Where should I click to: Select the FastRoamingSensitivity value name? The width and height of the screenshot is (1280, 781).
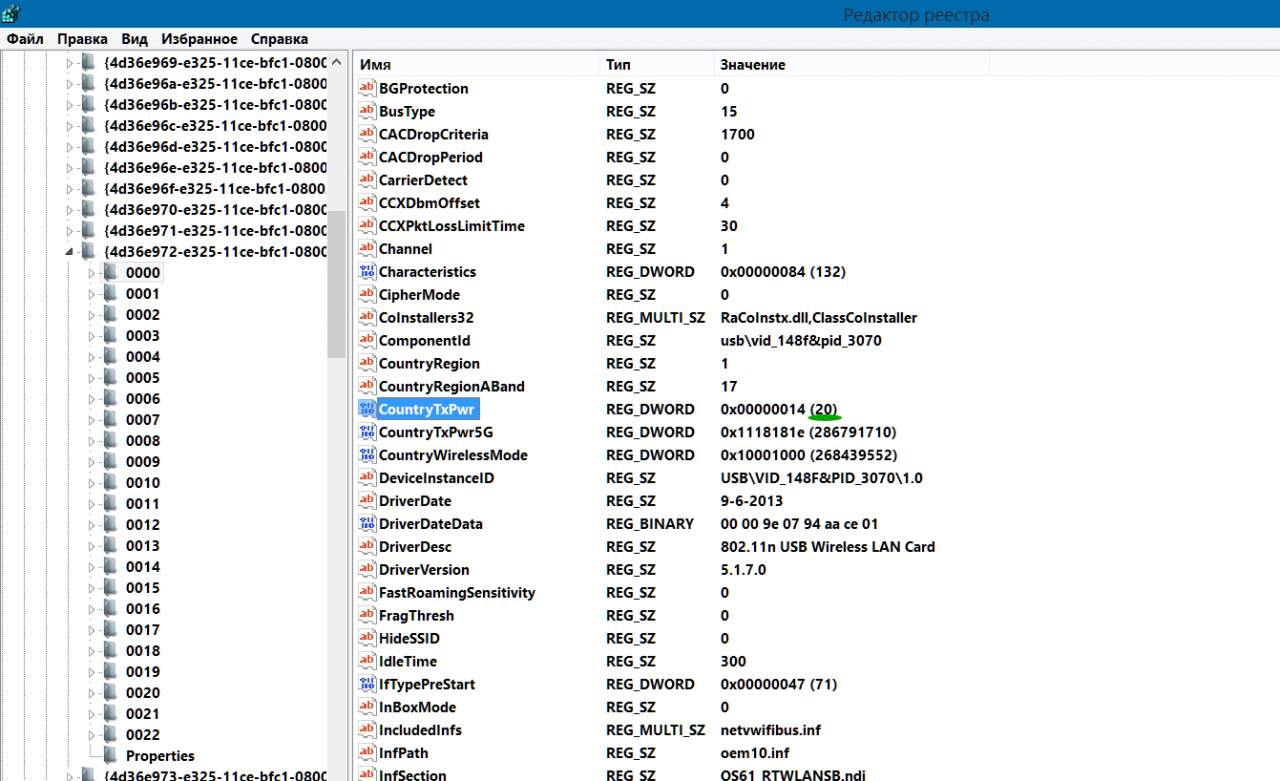pos(457,593)
